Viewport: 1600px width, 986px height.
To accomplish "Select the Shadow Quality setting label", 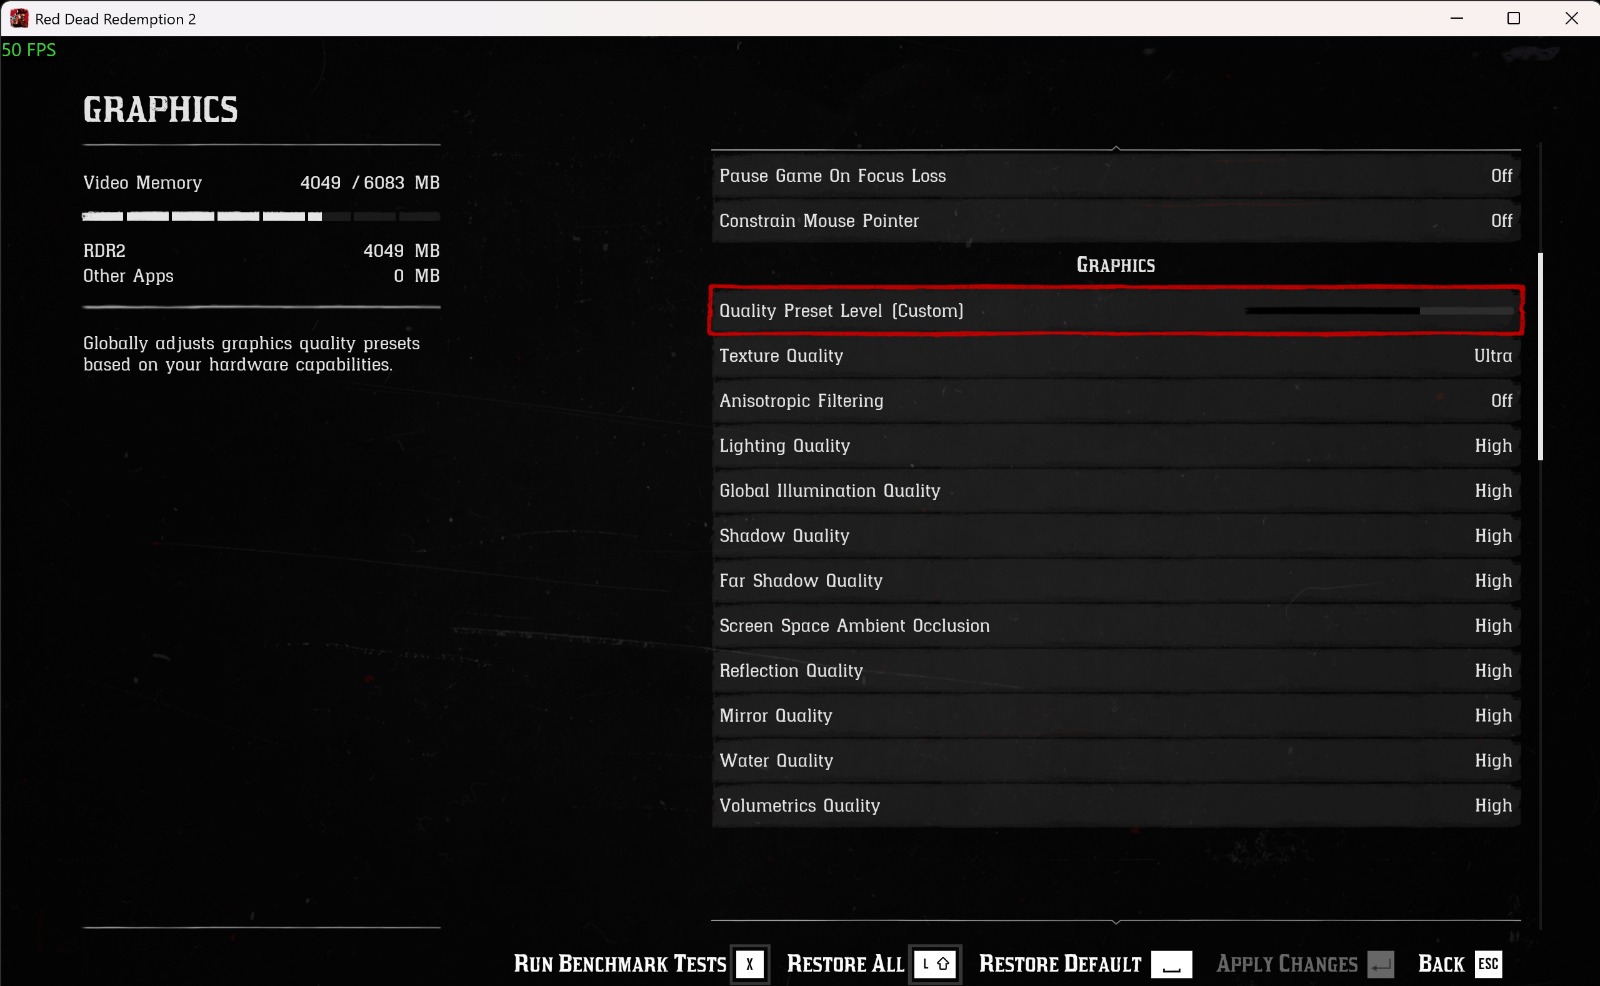I will click(784, 536).
